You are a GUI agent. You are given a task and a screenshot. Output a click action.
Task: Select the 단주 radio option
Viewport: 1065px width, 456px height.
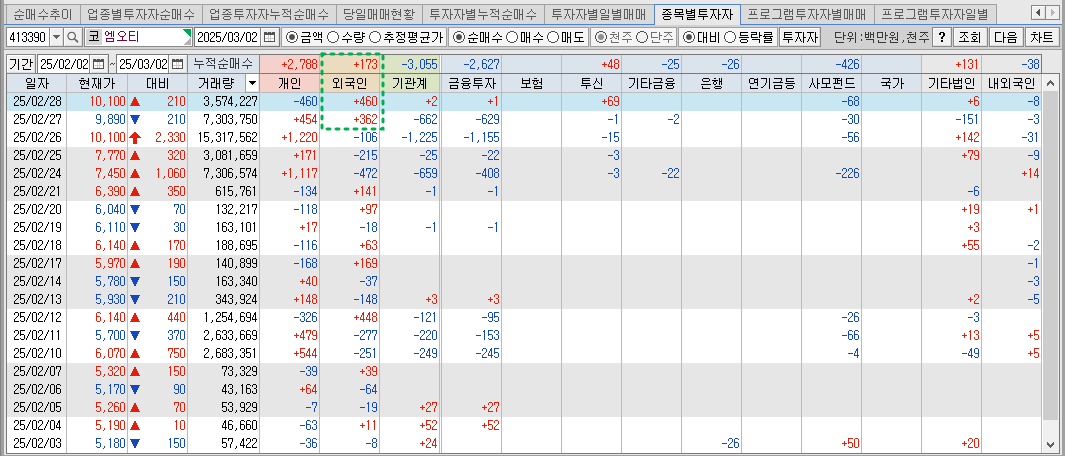coord(641,37)
